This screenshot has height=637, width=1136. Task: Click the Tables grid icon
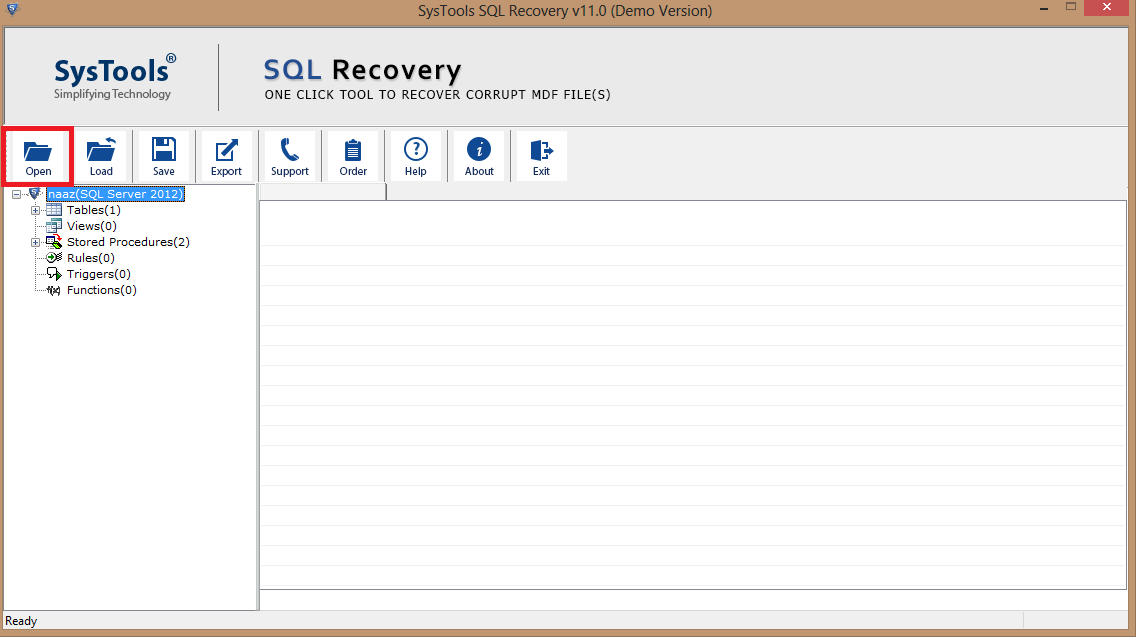tap(54, 210)
